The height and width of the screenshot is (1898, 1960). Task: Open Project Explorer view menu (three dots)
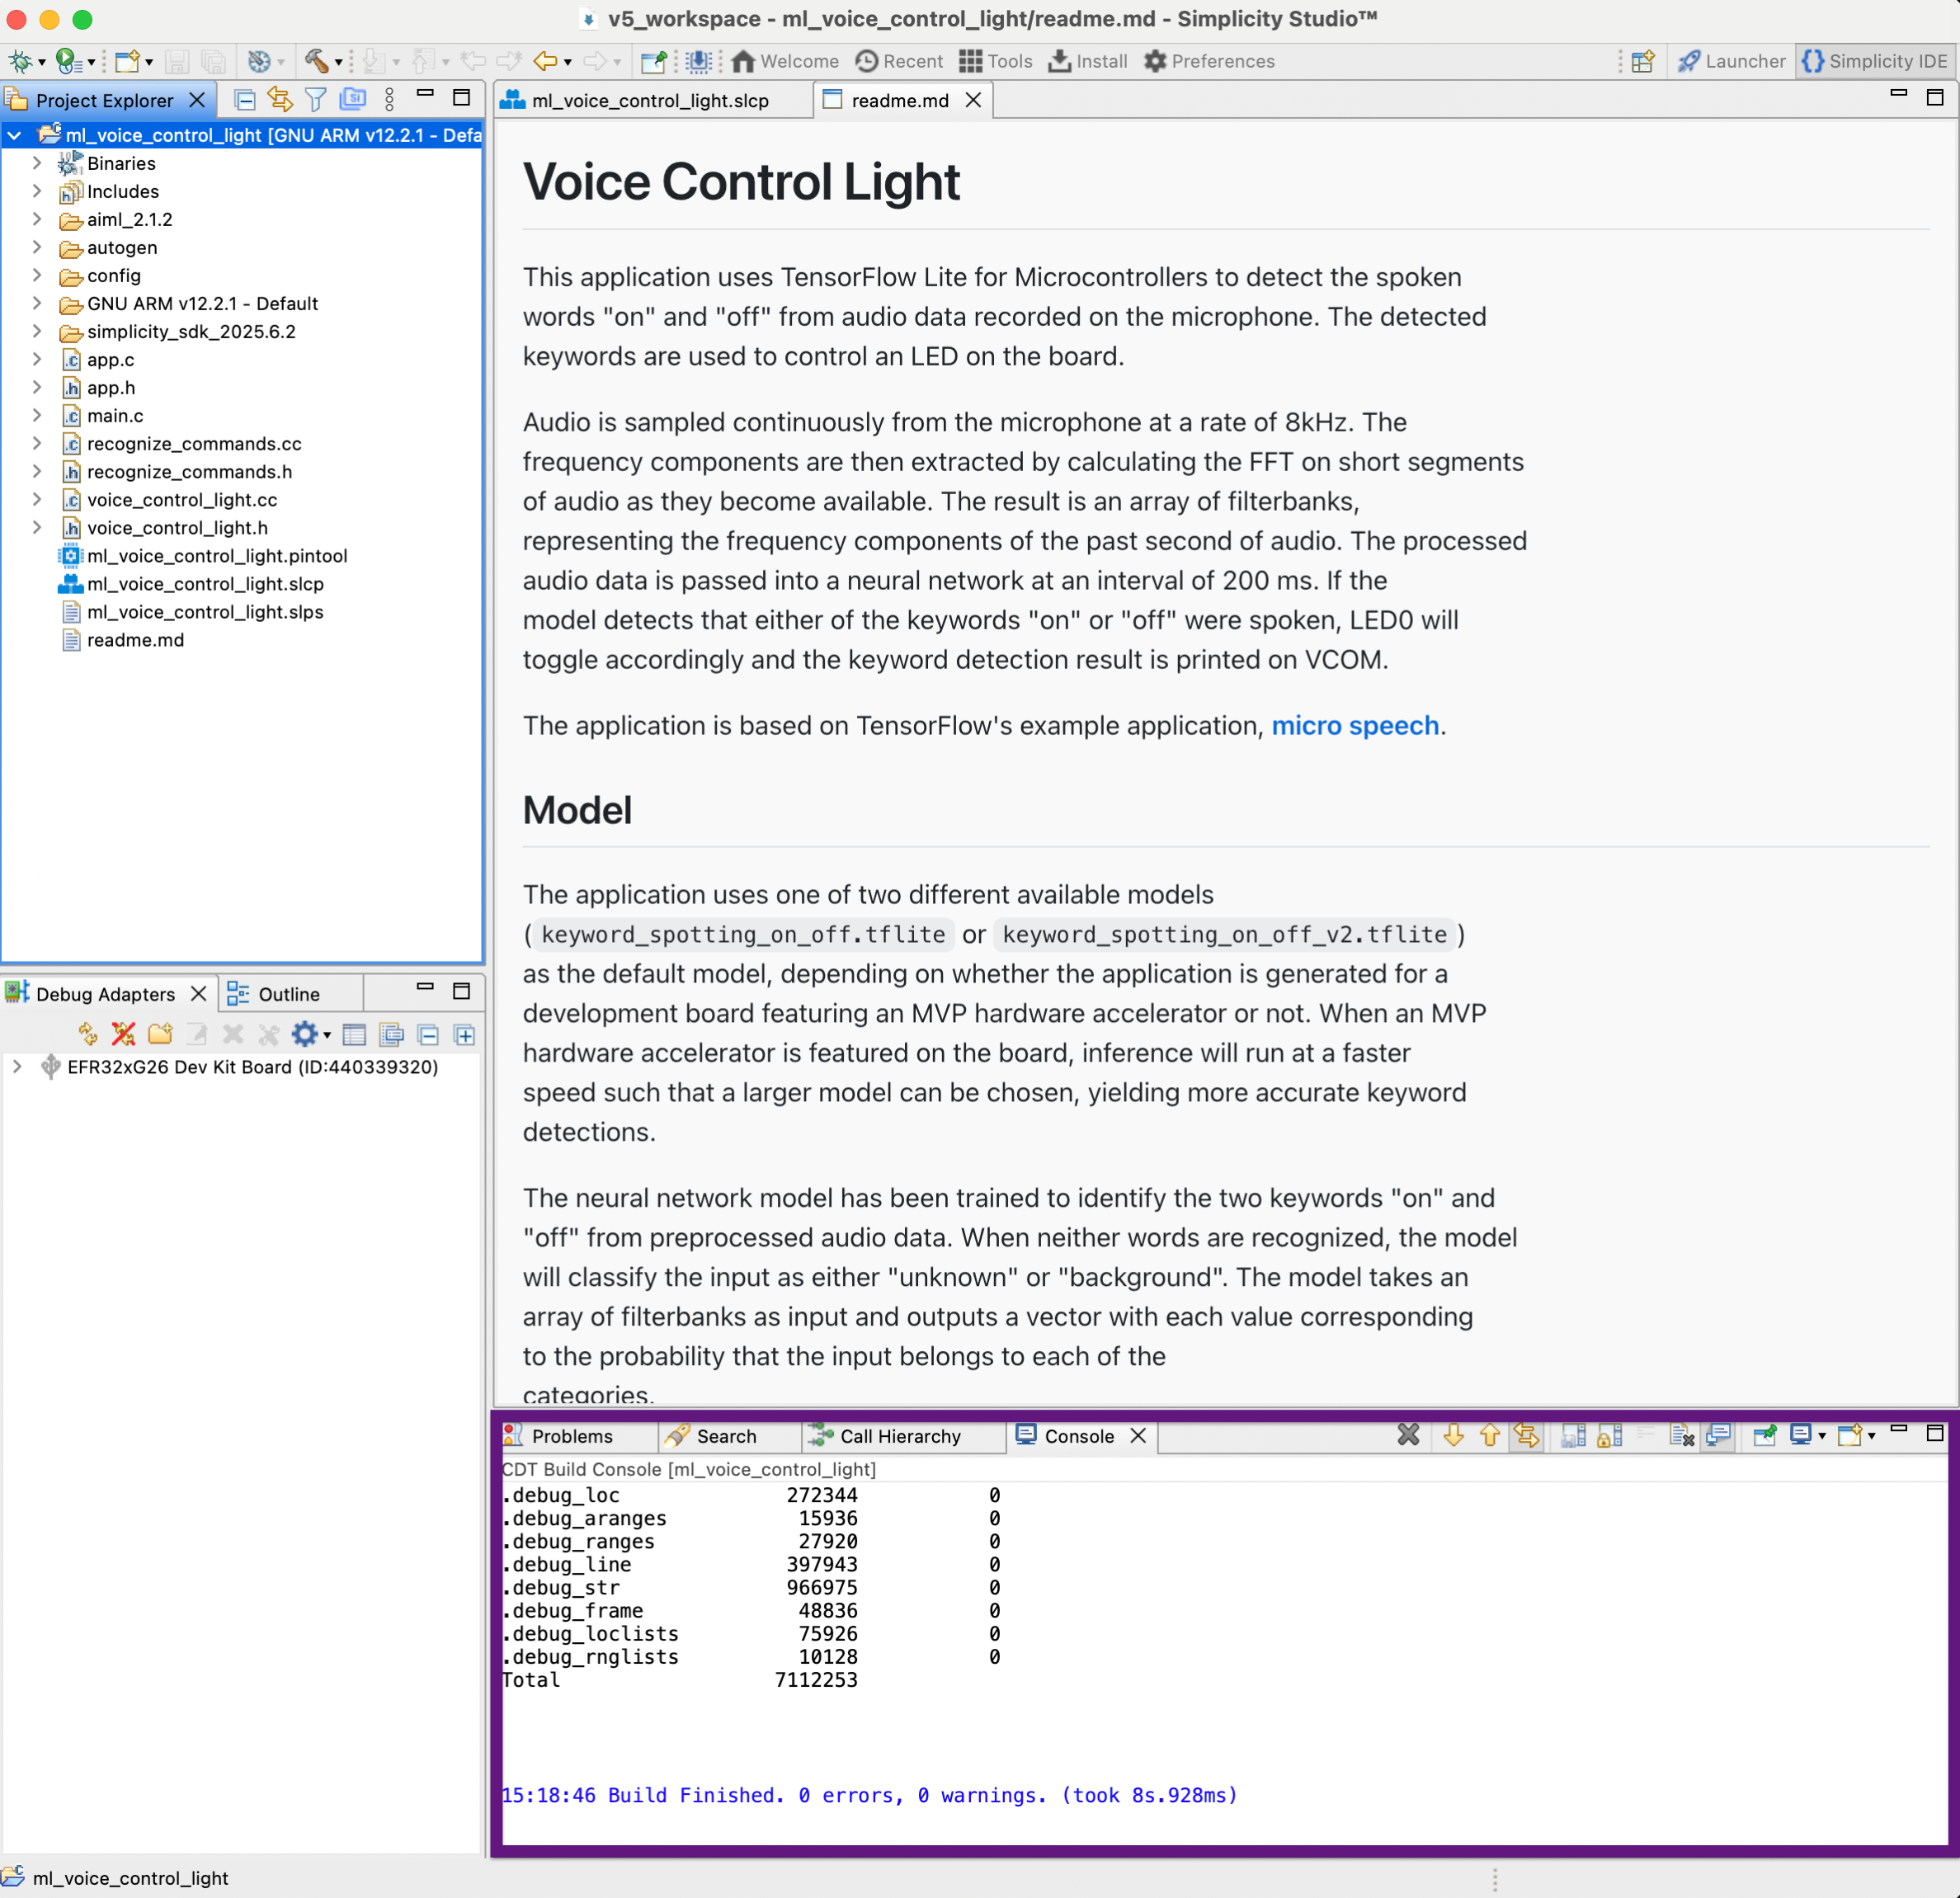(389, 100)
